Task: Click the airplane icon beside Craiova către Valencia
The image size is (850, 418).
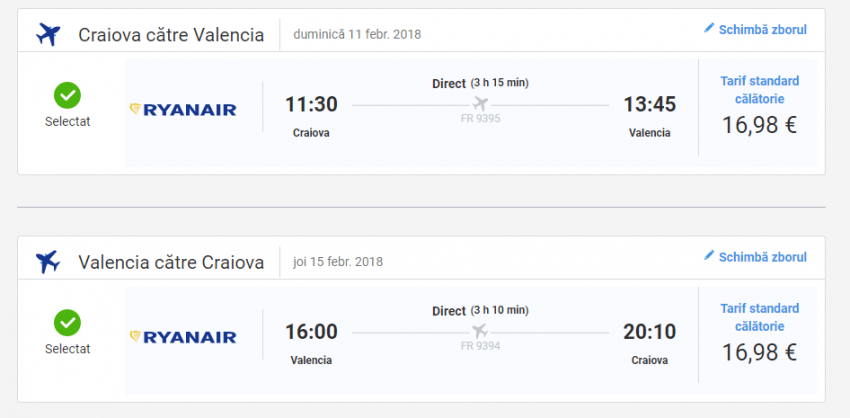Action: click(x=47, y=35)
